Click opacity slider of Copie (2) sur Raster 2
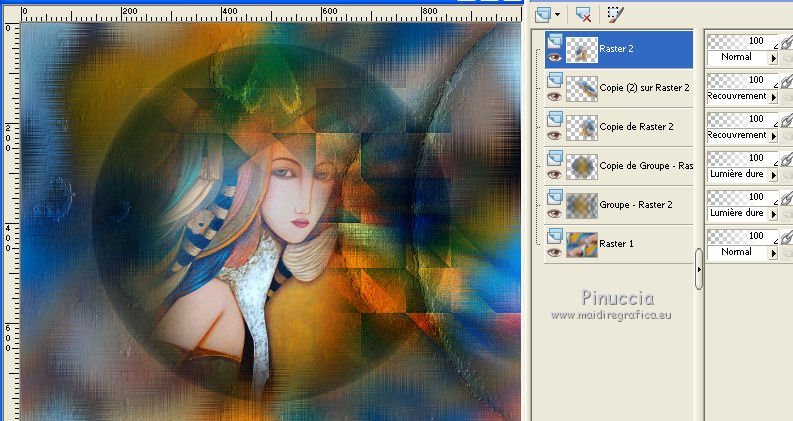This screenshot has width=793, height=421. tap(742, 80)
